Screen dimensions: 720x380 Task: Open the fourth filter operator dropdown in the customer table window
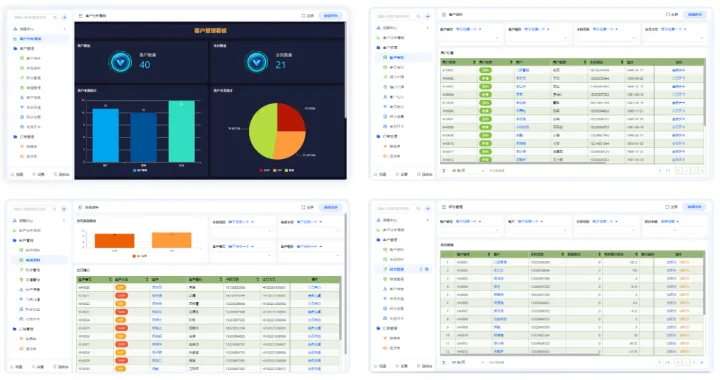click(673, 29)
